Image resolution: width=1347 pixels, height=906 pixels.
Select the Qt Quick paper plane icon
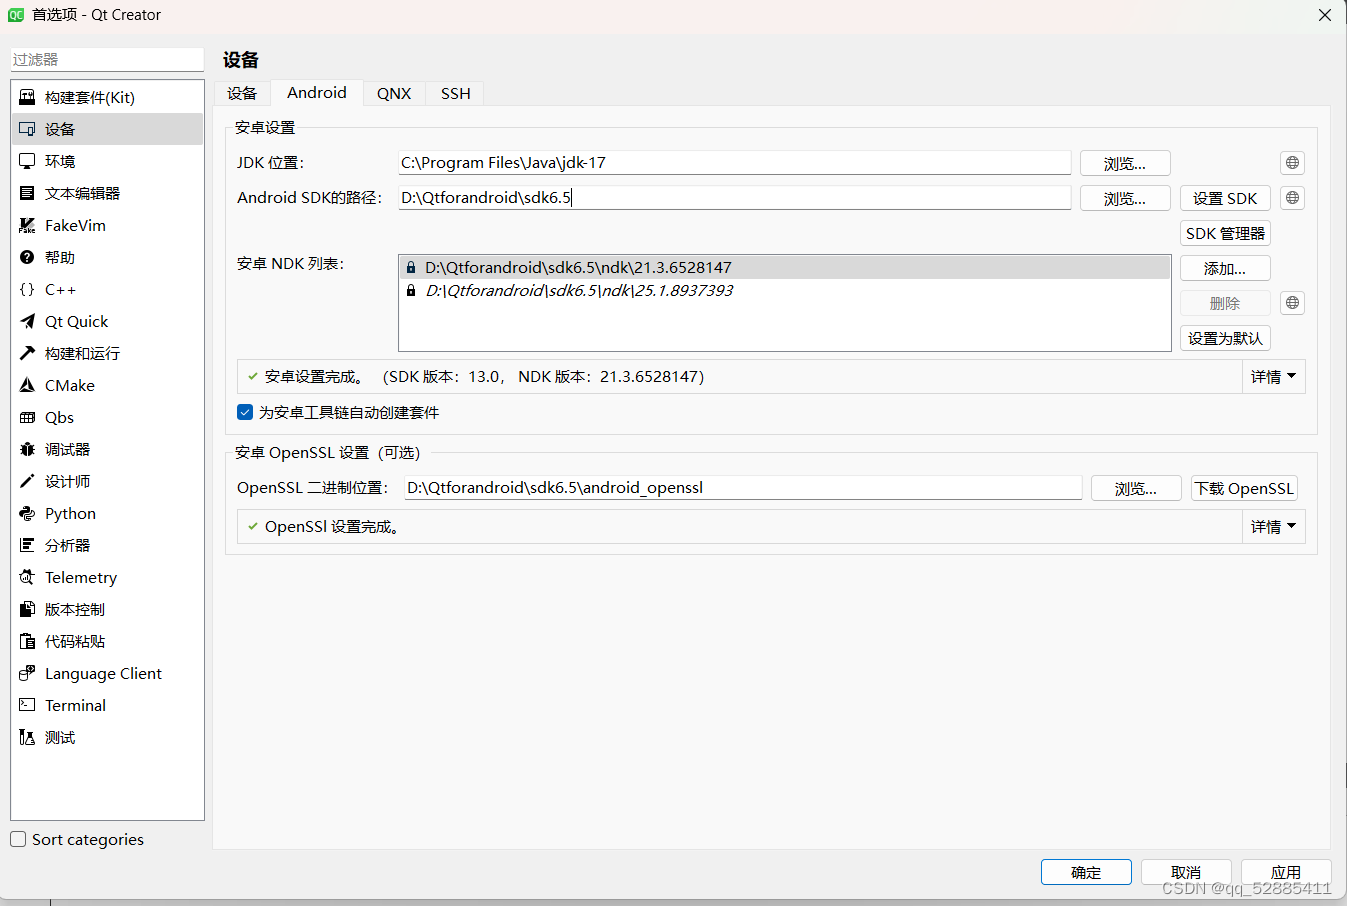[27, 321]
